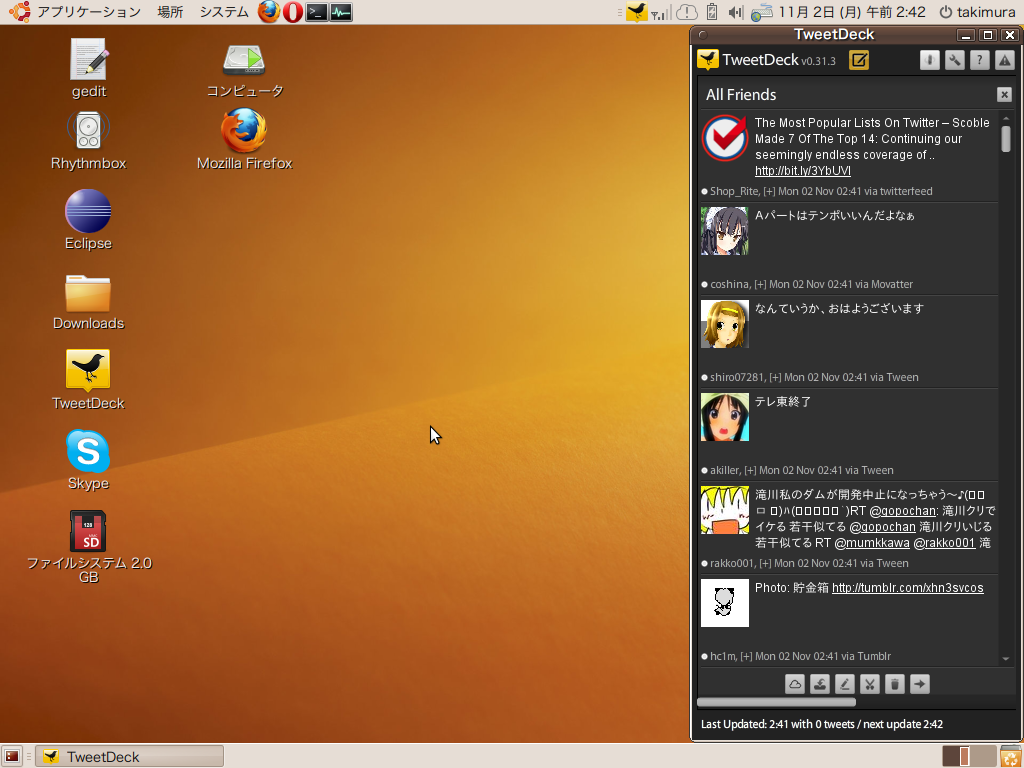The image size is (1024, 768).
Task: Click the show desktop button in bottom panel
Action: point(12,756)
